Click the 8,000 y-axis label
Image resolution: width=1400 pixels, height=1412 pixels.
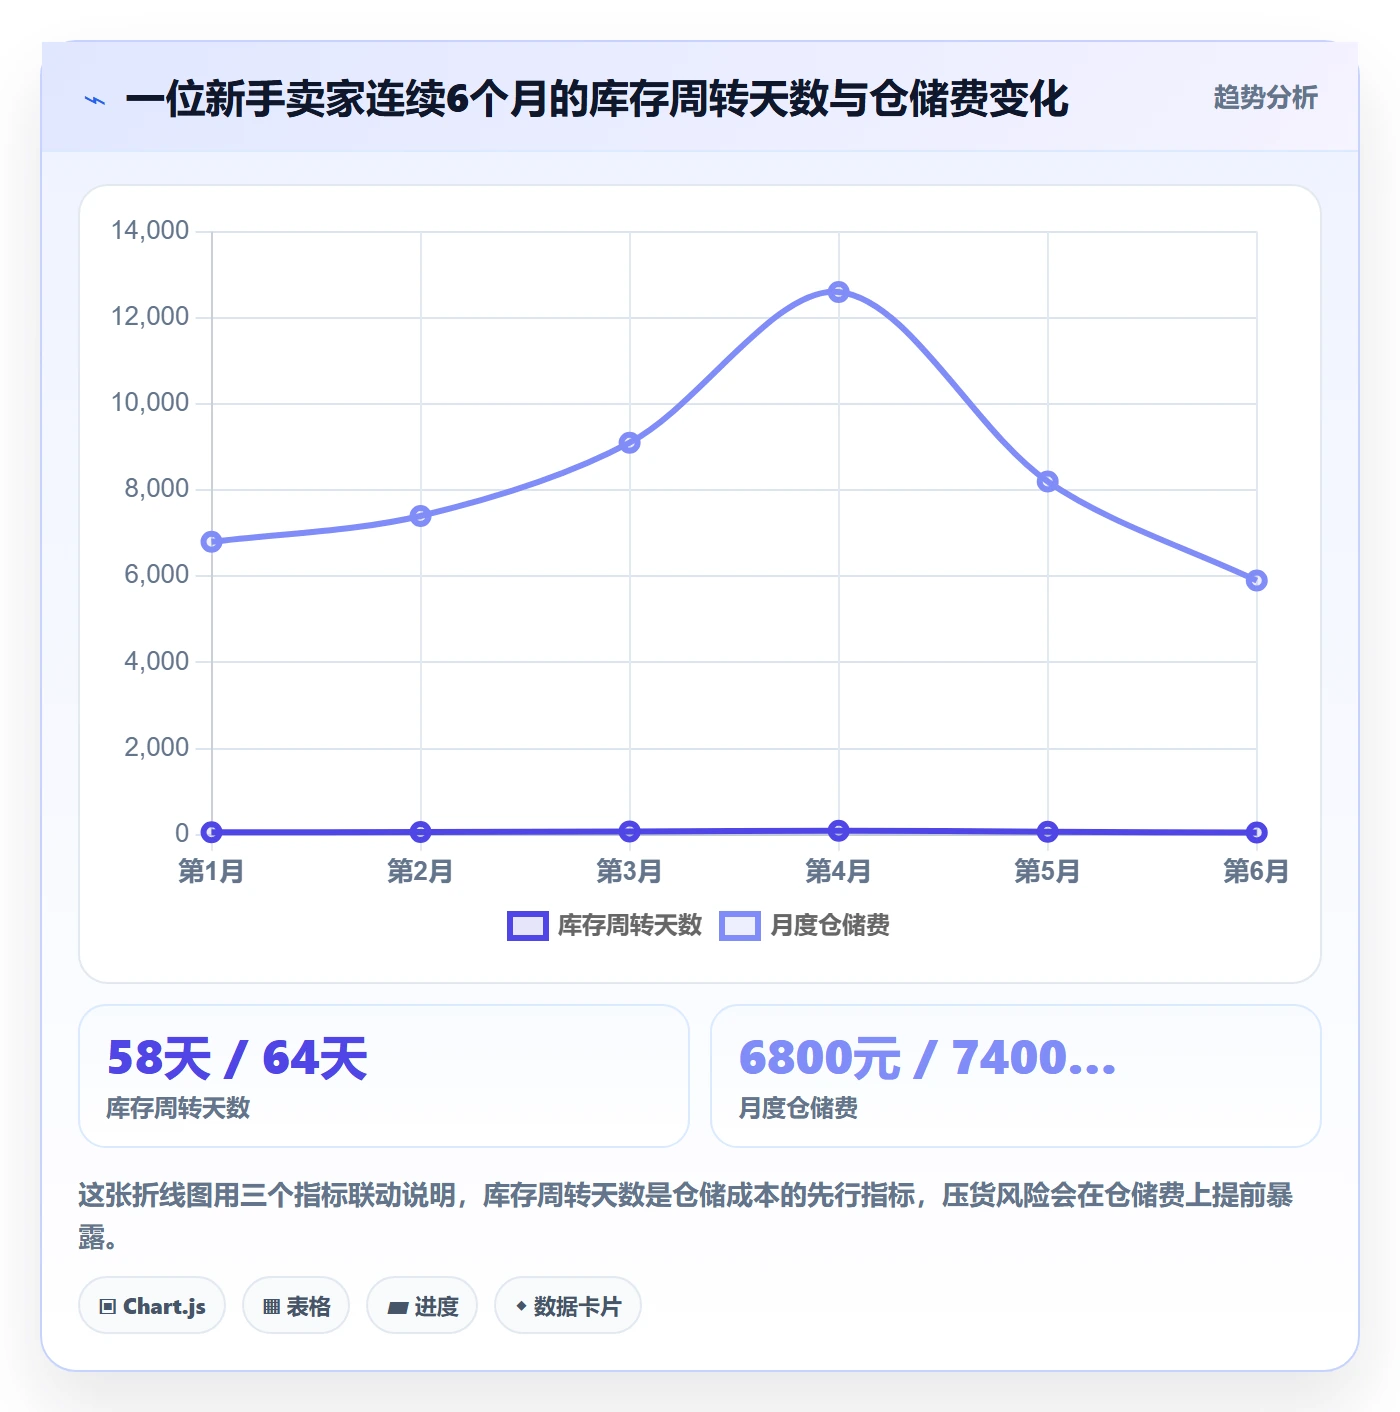[156, 489]
